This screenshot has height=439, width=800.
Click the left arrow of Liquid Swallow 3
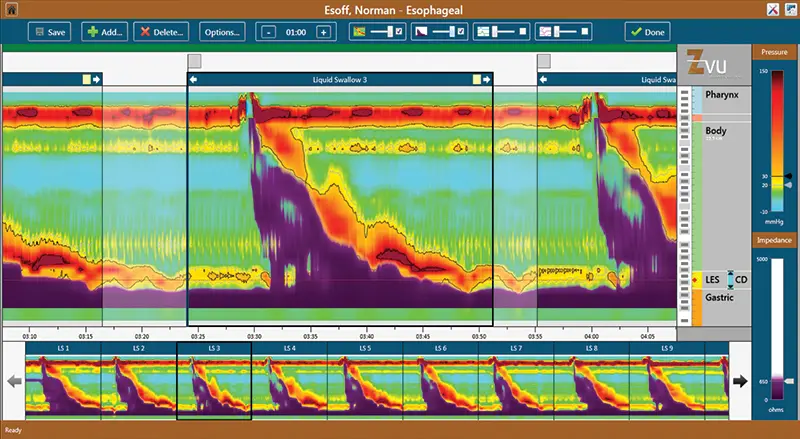194,79
